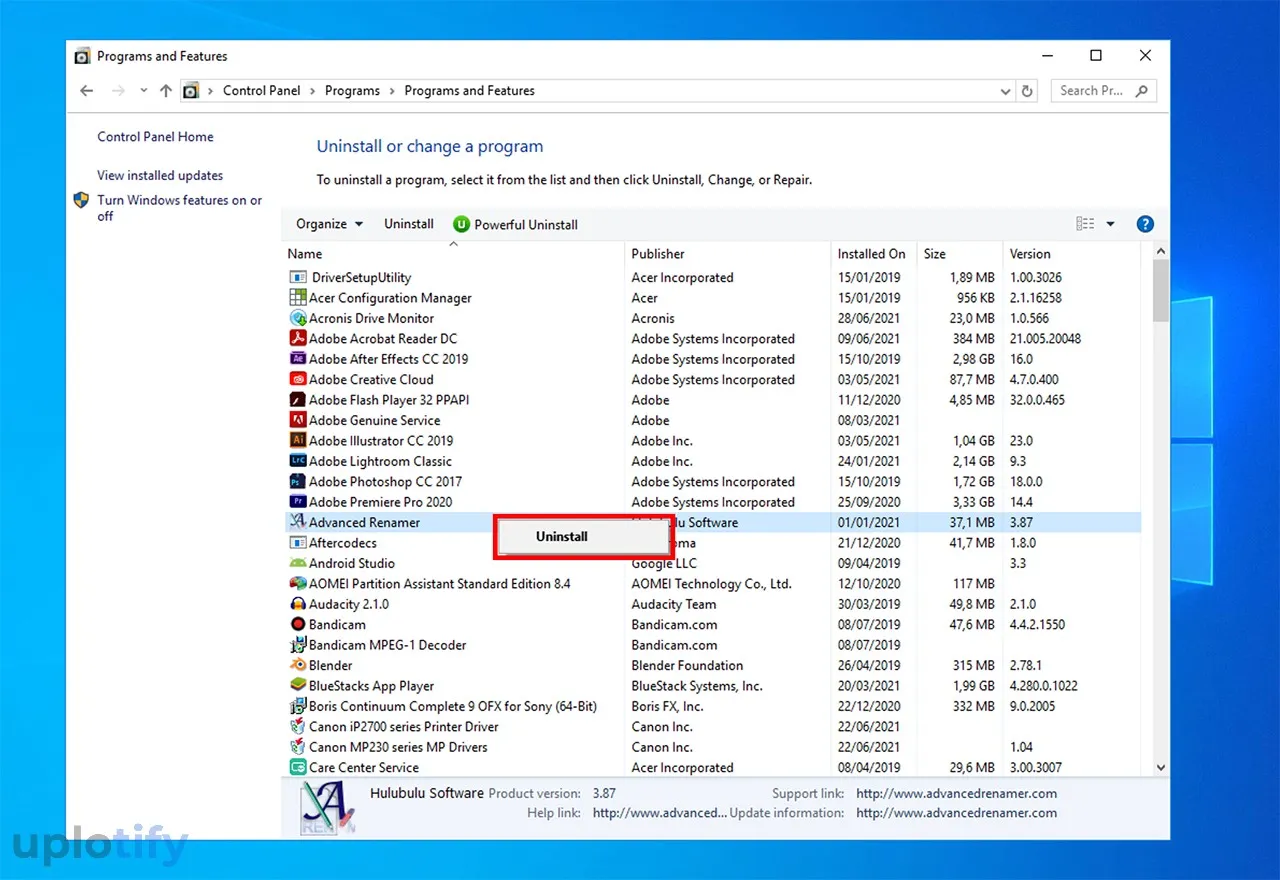Click the Search Programs input field
The height and width of the screenshot is (880, 1280).
tap(1104, 91)
